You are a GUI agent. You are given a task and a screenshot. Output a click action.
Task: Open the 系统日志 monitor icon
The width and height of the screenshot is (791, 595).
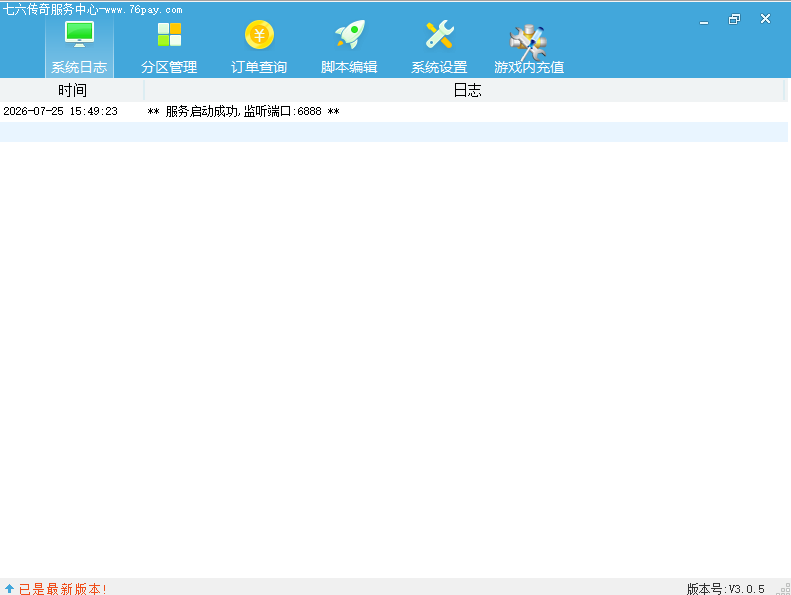pos(79,34)
